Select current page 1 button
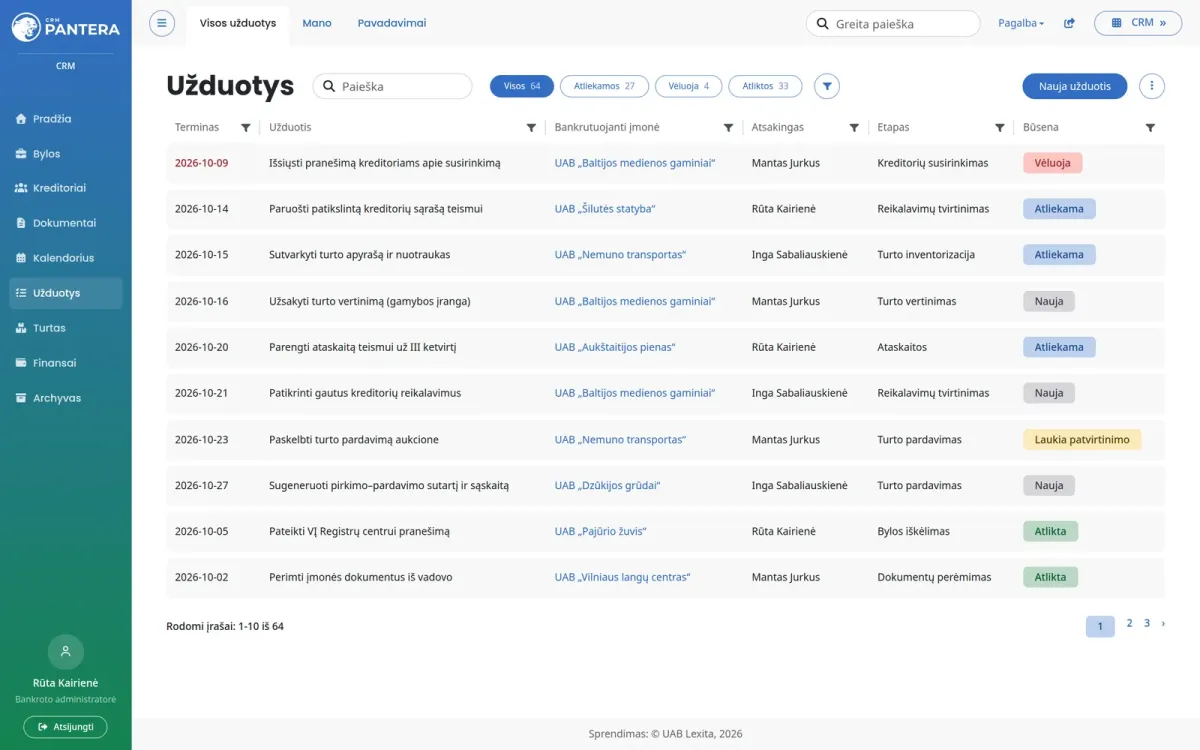 pyautogui.click(x=1100, y=626)
